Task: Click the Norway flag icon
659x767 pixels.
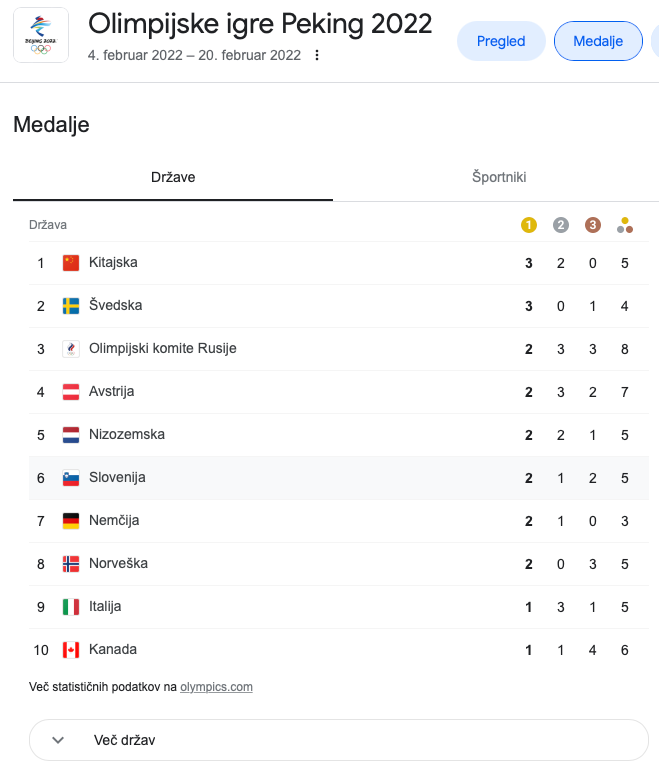Action: tap(71, 564)
